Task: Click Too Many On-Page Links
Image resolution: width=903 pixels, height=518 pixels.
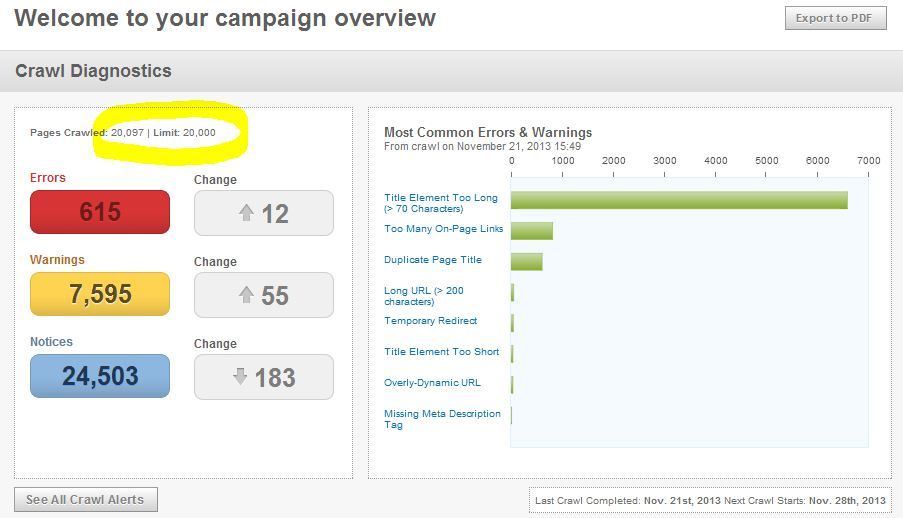Action: click(443, 229)
